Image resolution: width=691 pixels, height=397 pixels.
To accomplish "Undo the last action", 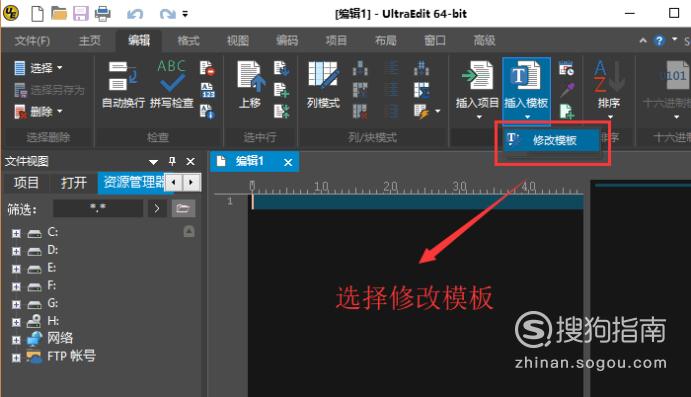I will pyautogui.click(x=135, y=14).
